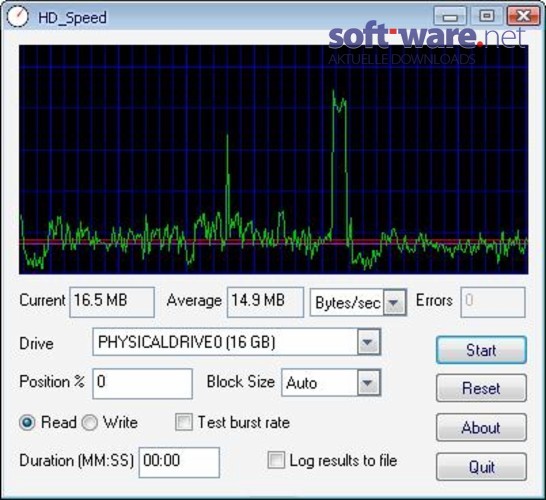
Task: Click the tallest green peak in speed graph
Action: point(333,92)
